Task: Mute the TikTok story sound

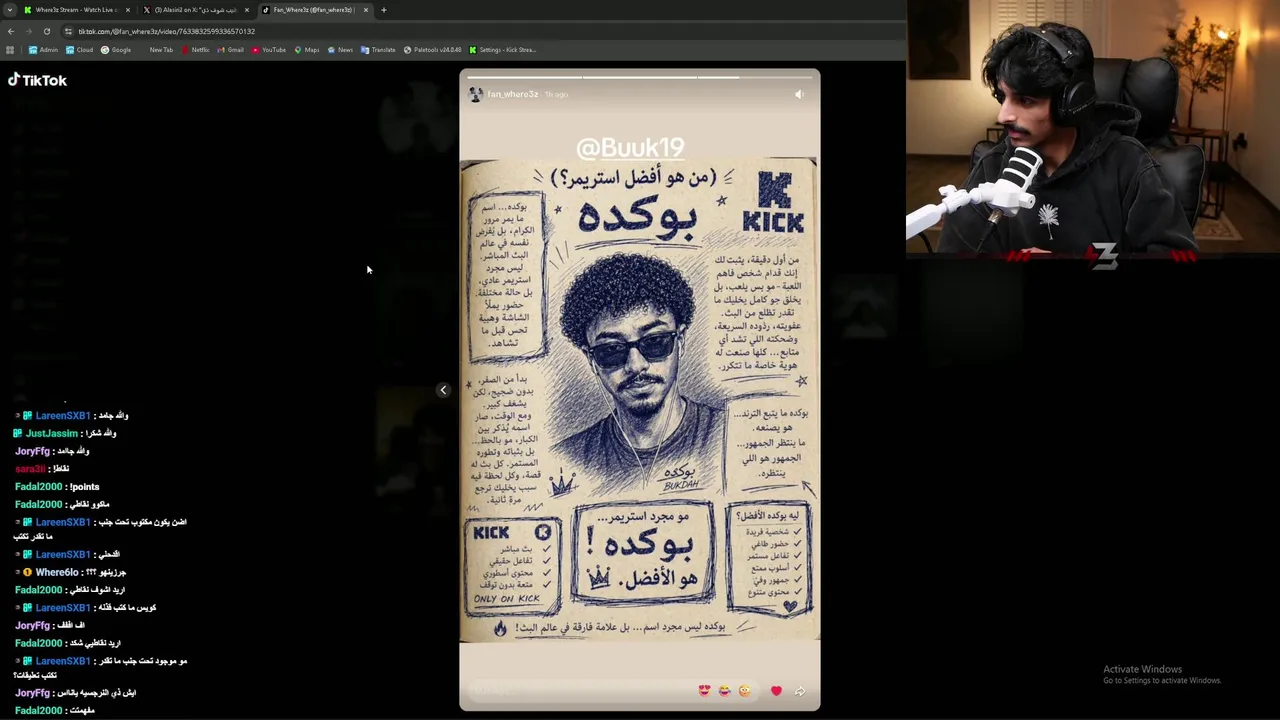Action: tap(799, 94)
